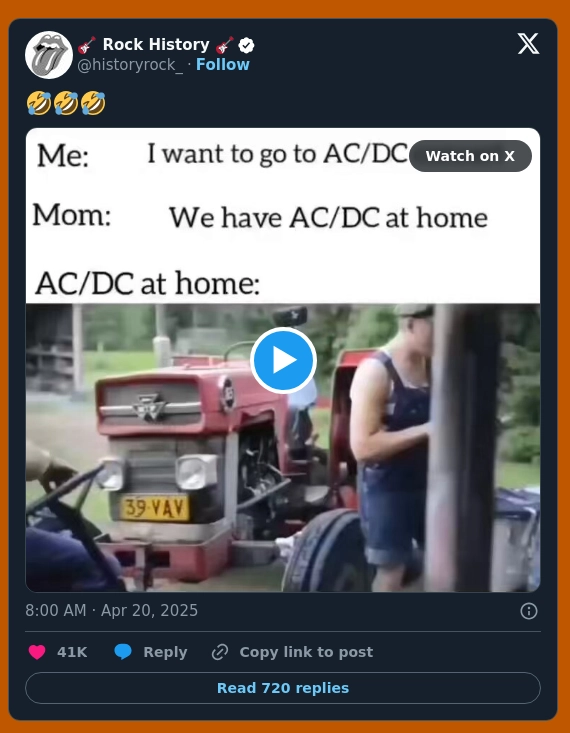This screenshot has width=570, height=733.
Task: Click the blue verified badge
Action: pyautogui.click(x=246, y=45)
